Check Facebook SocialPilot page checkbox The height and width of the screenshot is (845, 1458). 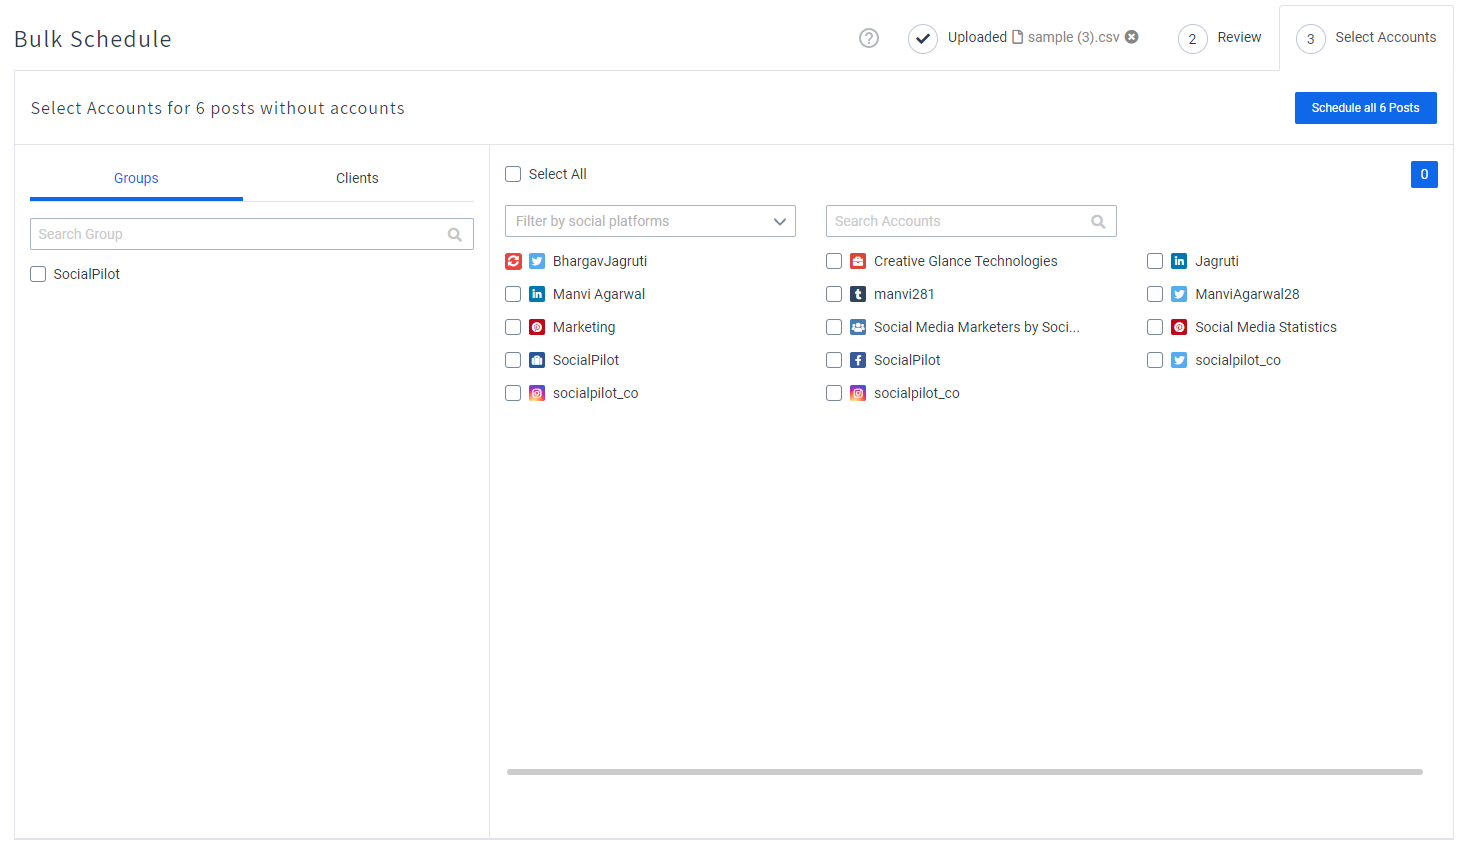pos(834,360)
